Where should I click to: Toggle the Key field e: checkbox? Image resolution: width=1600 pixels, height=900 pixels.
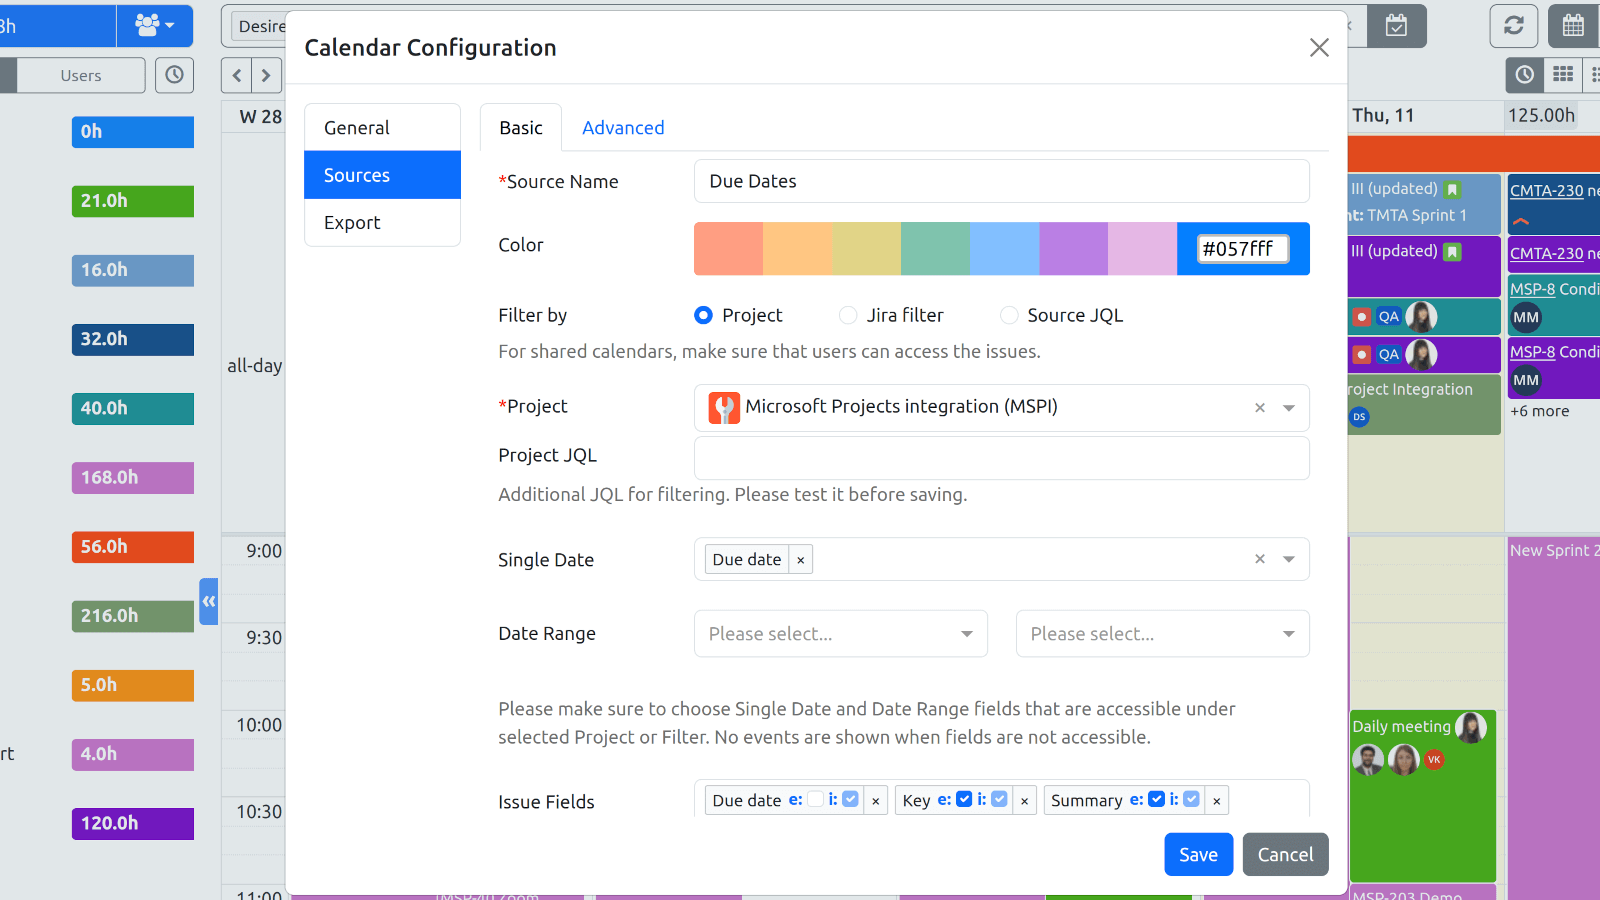click(964, 799)
